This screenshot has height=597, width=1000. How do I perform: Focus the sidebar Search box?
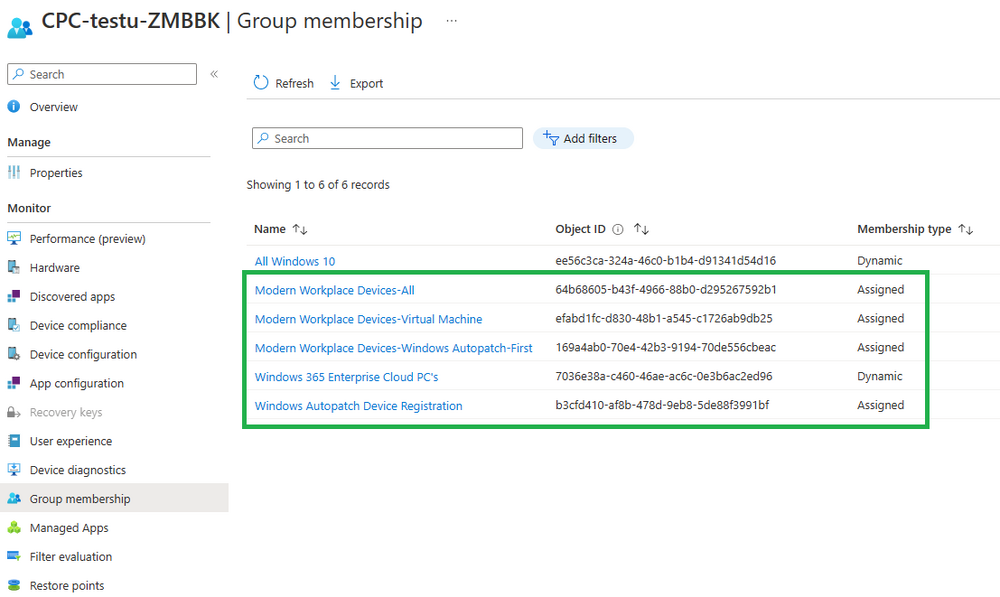pyautogui.click(x=102, y=74)
